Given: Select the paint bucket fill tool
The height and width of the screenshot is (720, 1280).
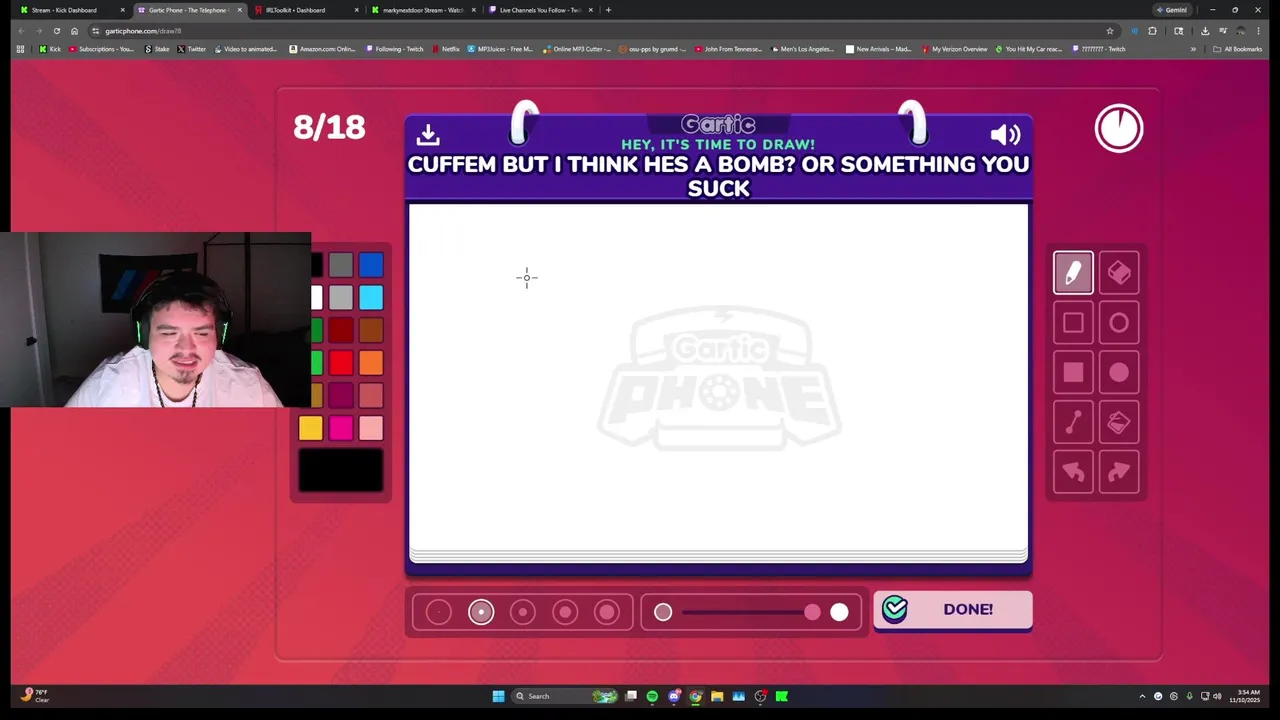Looking at the screenshot, I should tap(1119, 423).
